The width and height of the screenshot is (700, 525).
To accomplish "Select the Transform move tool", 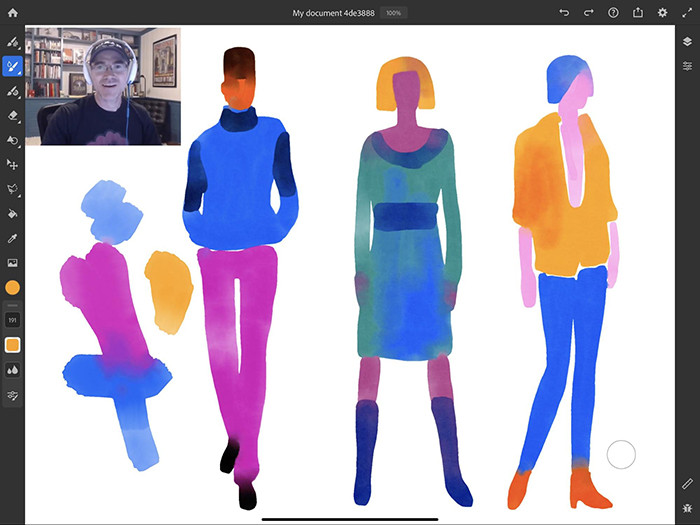I will tap(13, 163).
